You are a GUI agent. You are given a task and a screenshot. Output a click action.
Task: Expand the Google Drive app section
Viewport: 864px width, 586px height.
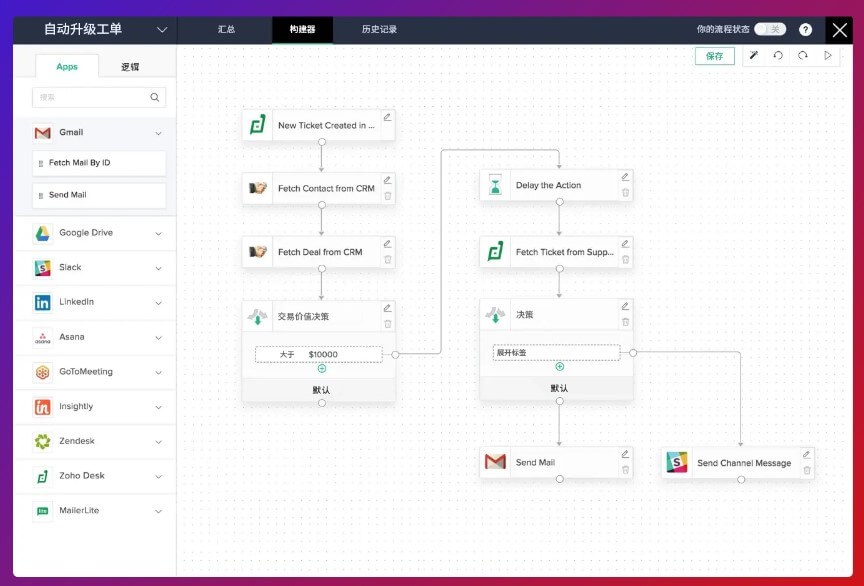point(158,234)
